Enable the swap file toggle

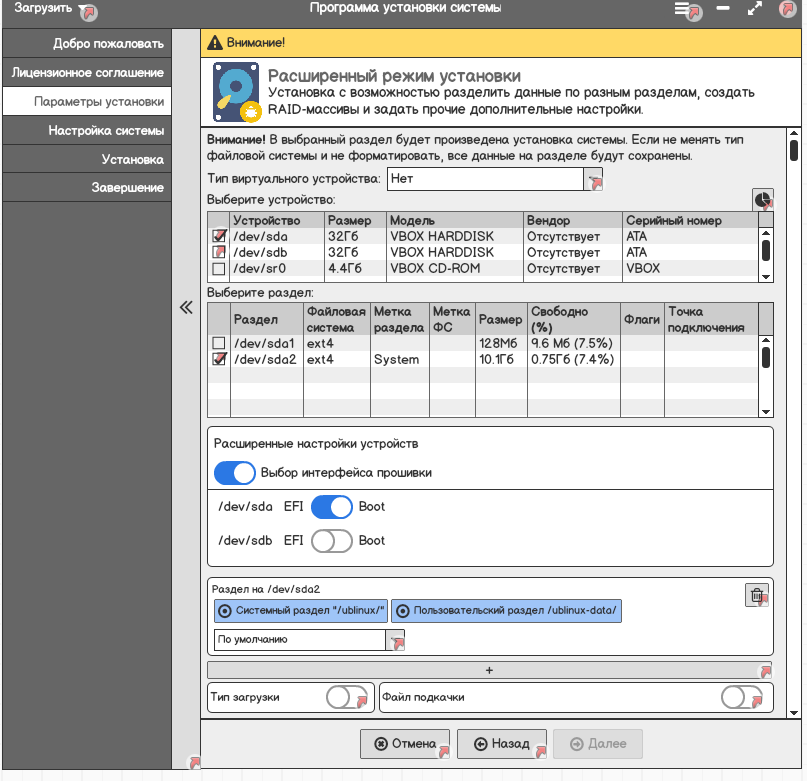741,697
